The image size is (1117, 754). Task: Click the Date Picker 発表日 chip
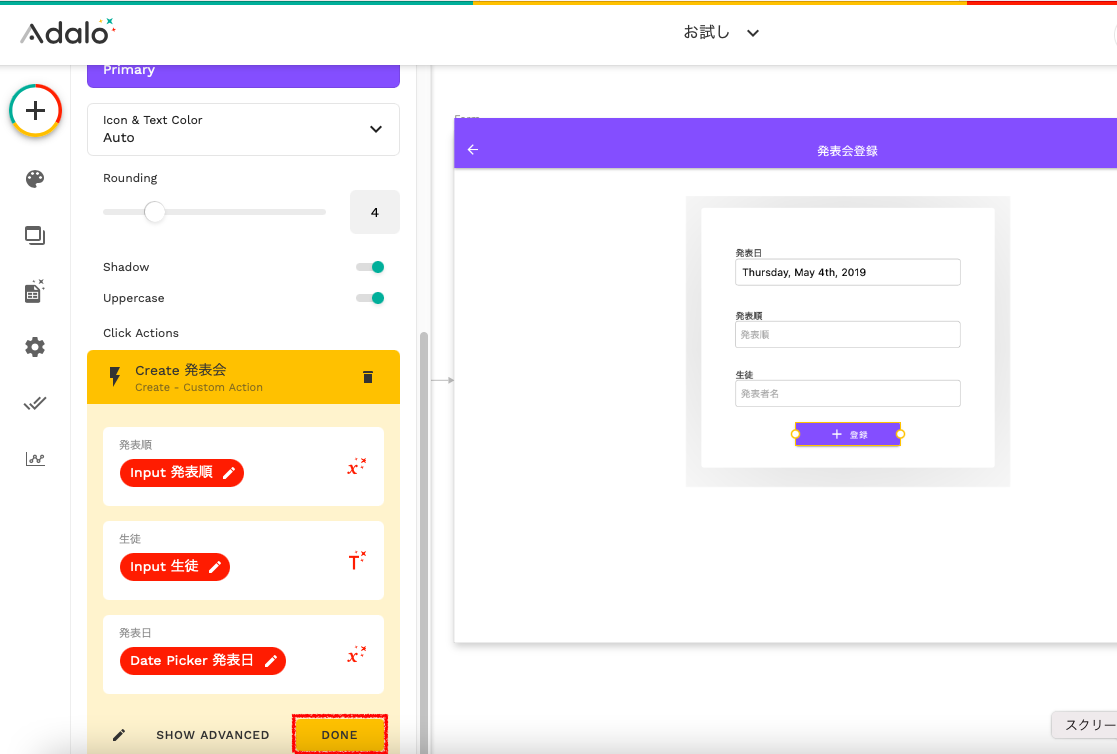202,661
